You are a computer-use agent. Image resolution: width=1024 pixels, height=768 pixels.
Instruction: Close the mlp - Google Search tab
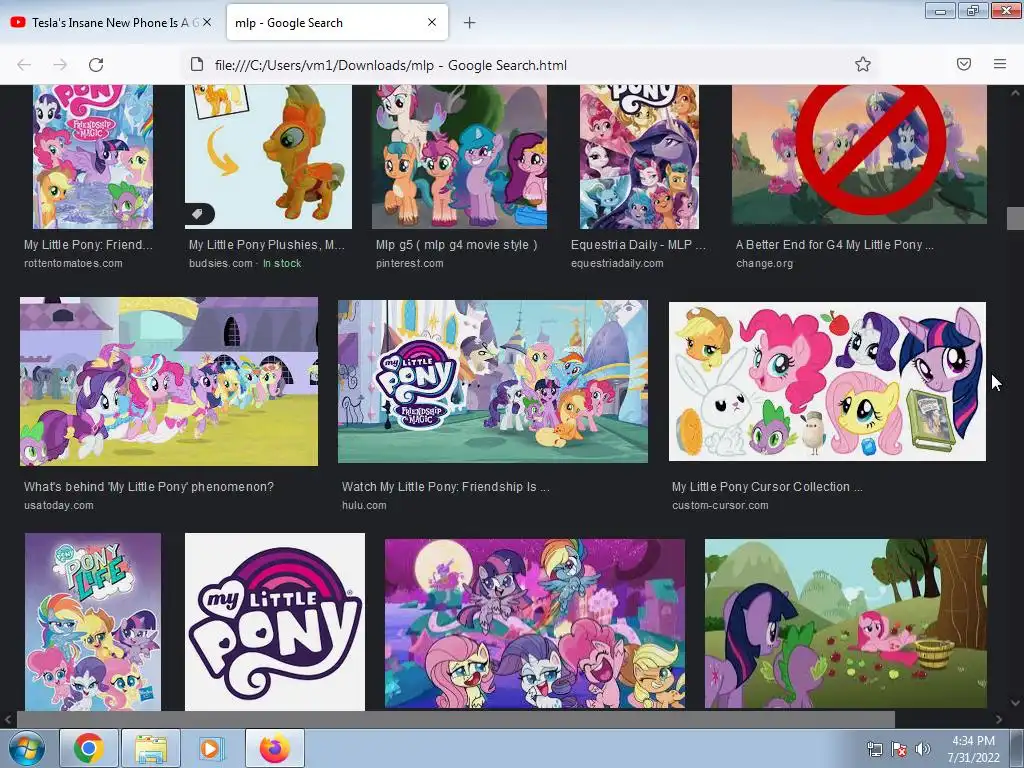tap(432, 22)
